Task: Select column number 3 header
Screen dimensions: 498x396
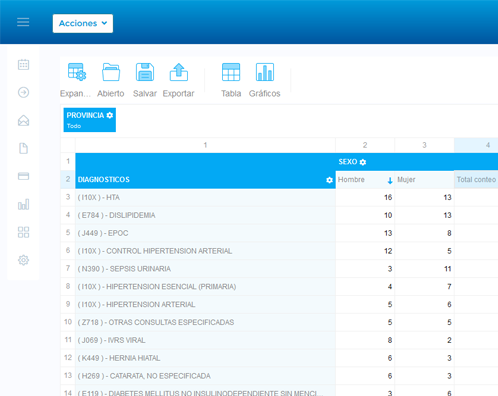Action: pos(424,145)
